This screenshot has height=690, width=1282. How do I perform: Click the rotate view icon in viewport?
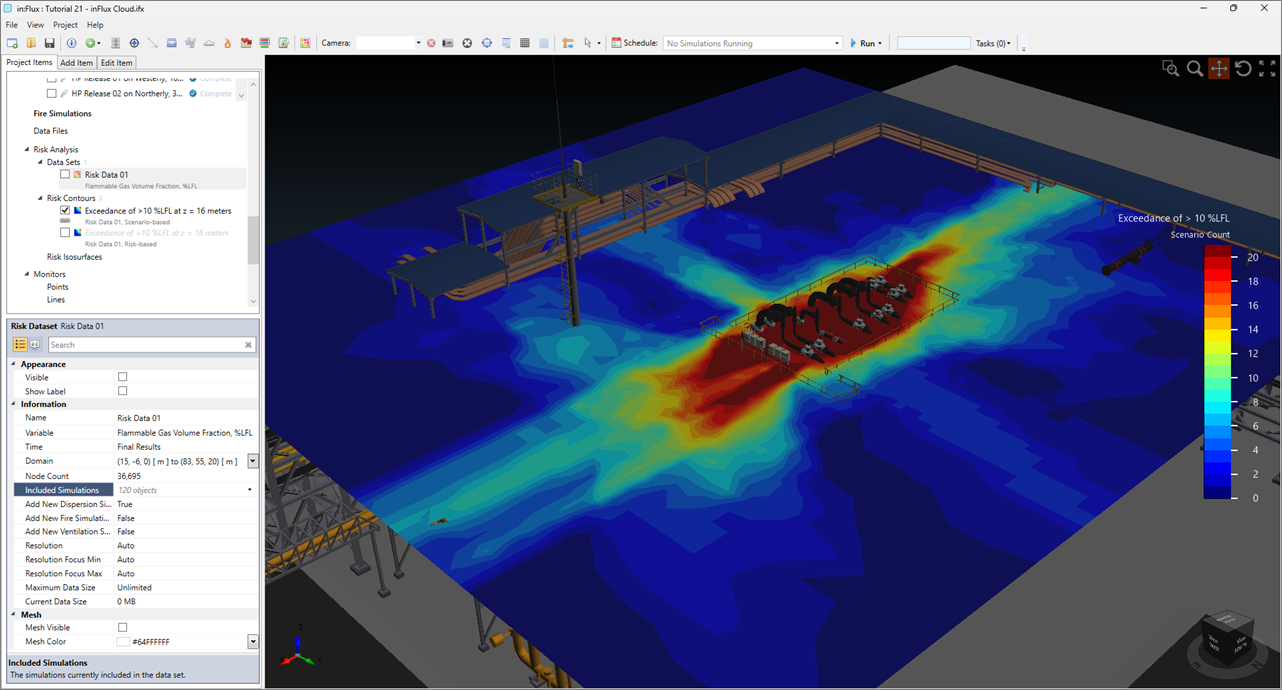click(1243, 68)
